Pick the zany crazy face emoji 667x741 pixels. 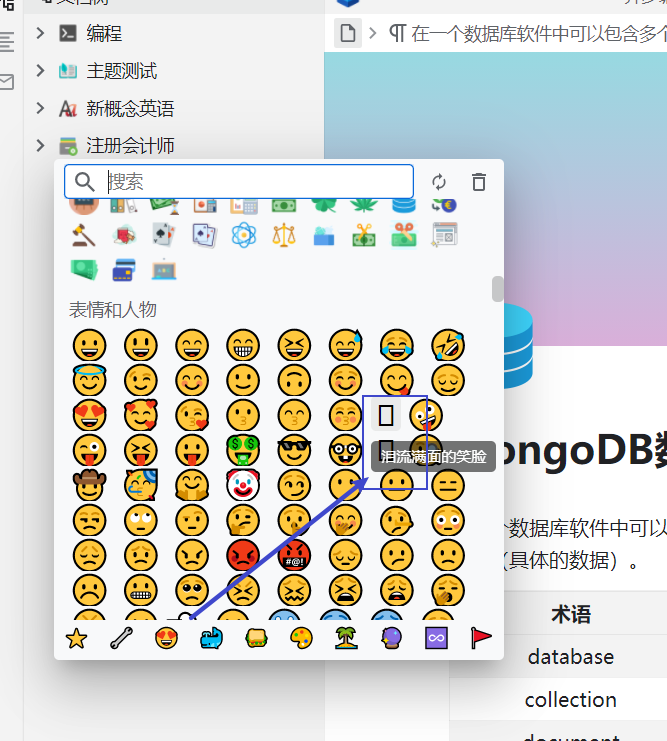pyautogui.click(x=426, y=415)
